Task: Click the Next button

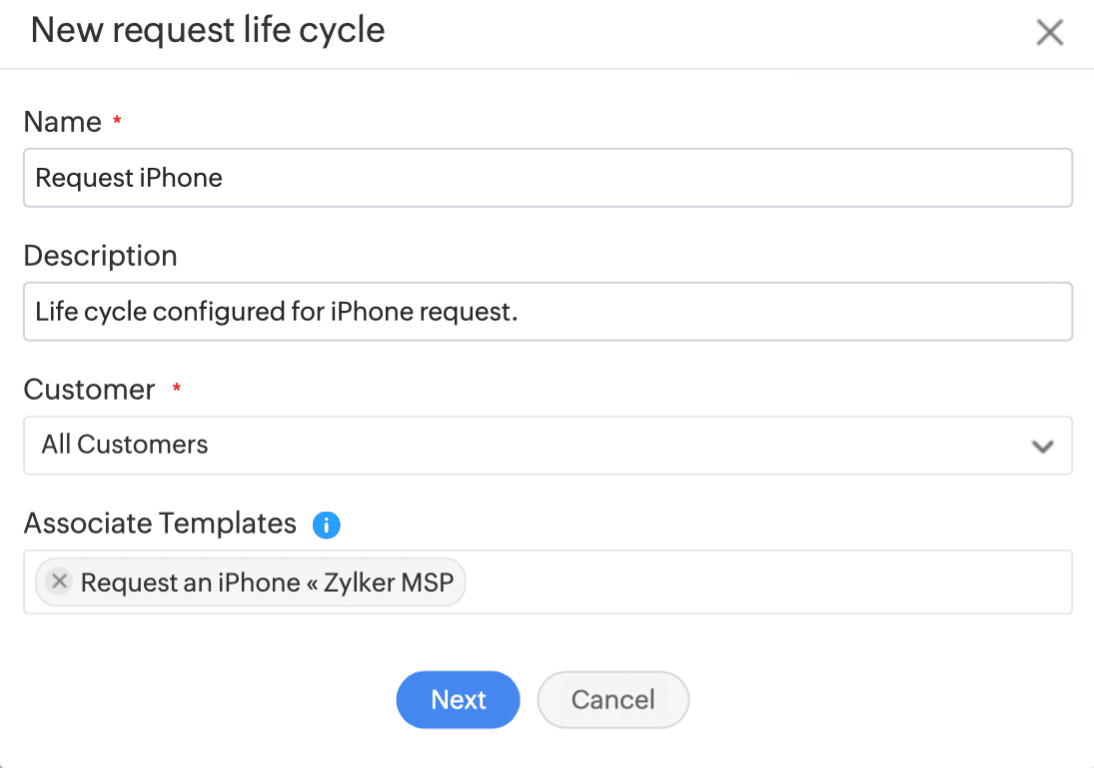Action: (458, 700)
